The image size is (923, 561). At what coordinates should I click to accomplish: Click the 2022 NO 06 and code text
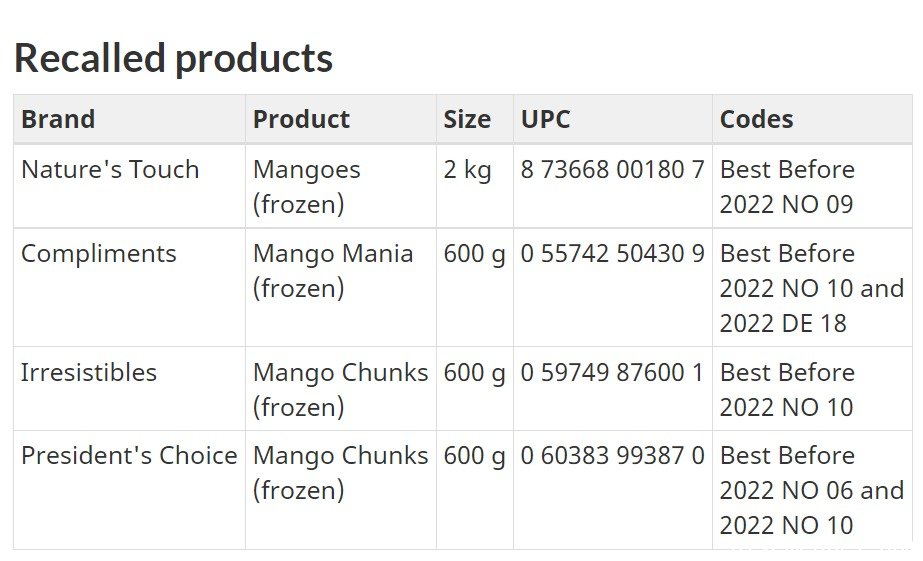point(812,490)
